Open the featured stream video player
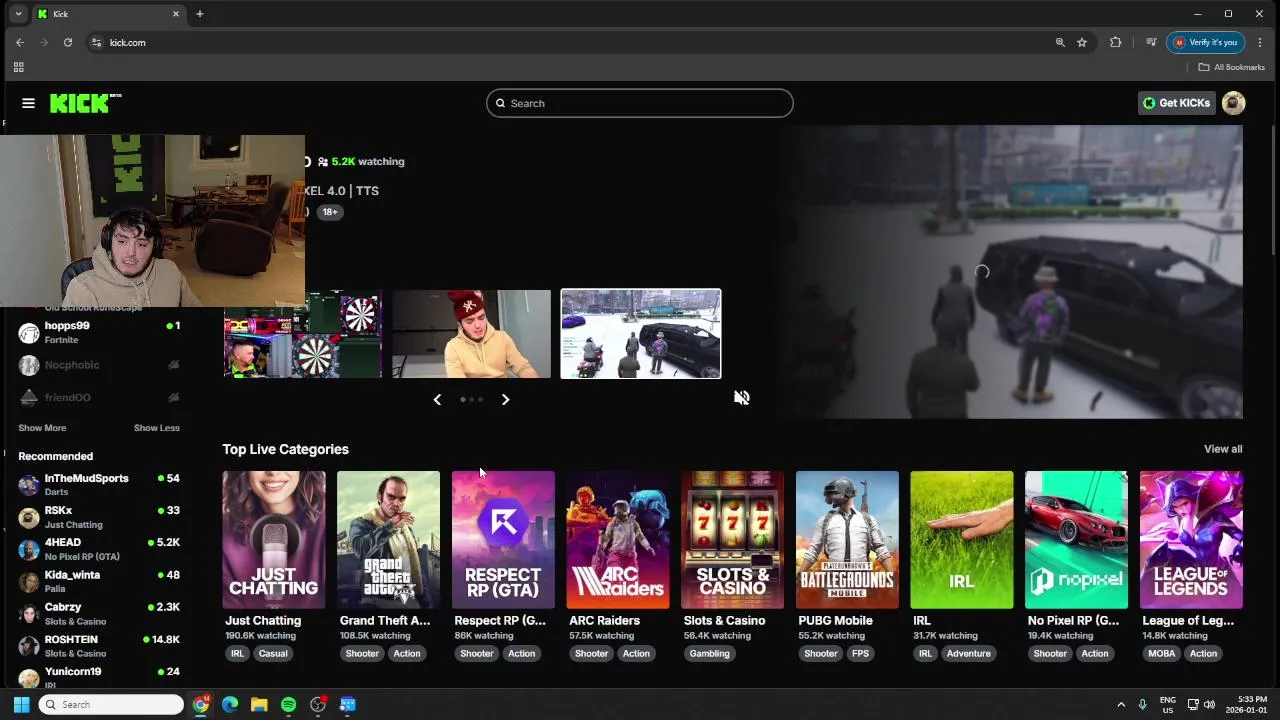The width and height of the screenshot is (1280, 720). [1011, 271]
